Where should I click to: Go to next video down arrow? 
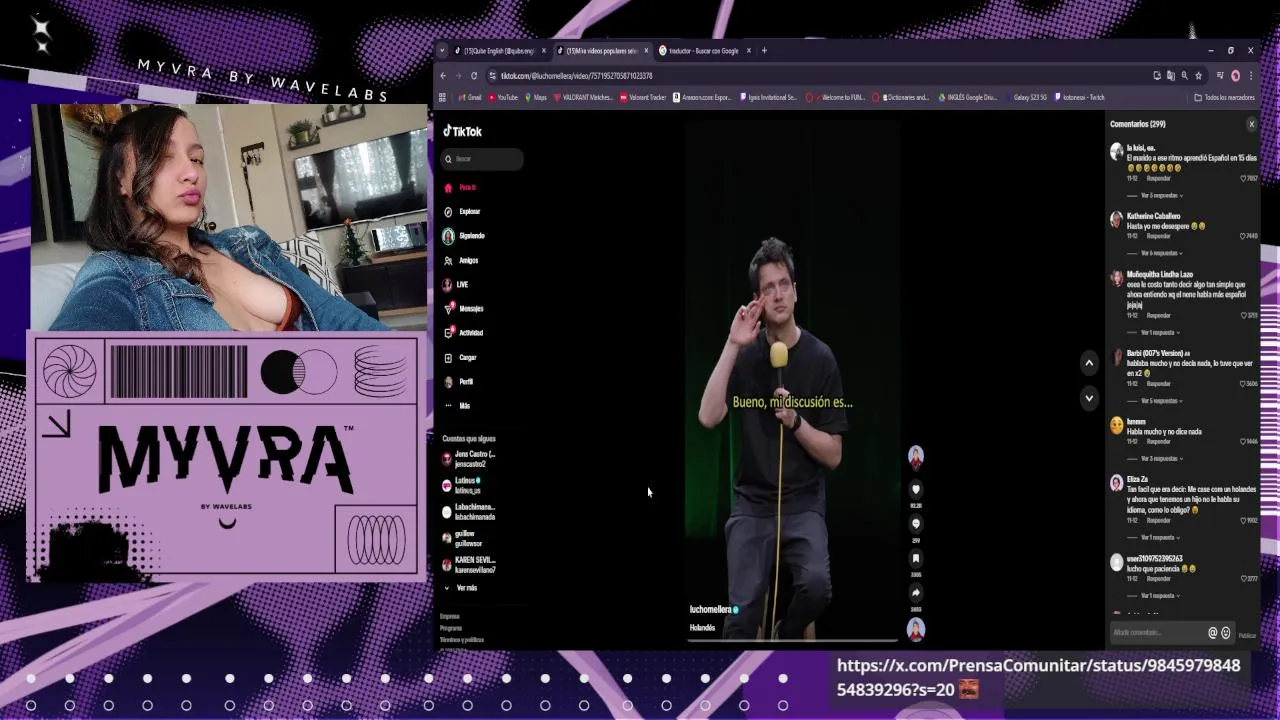click(x=1089, y=398)
